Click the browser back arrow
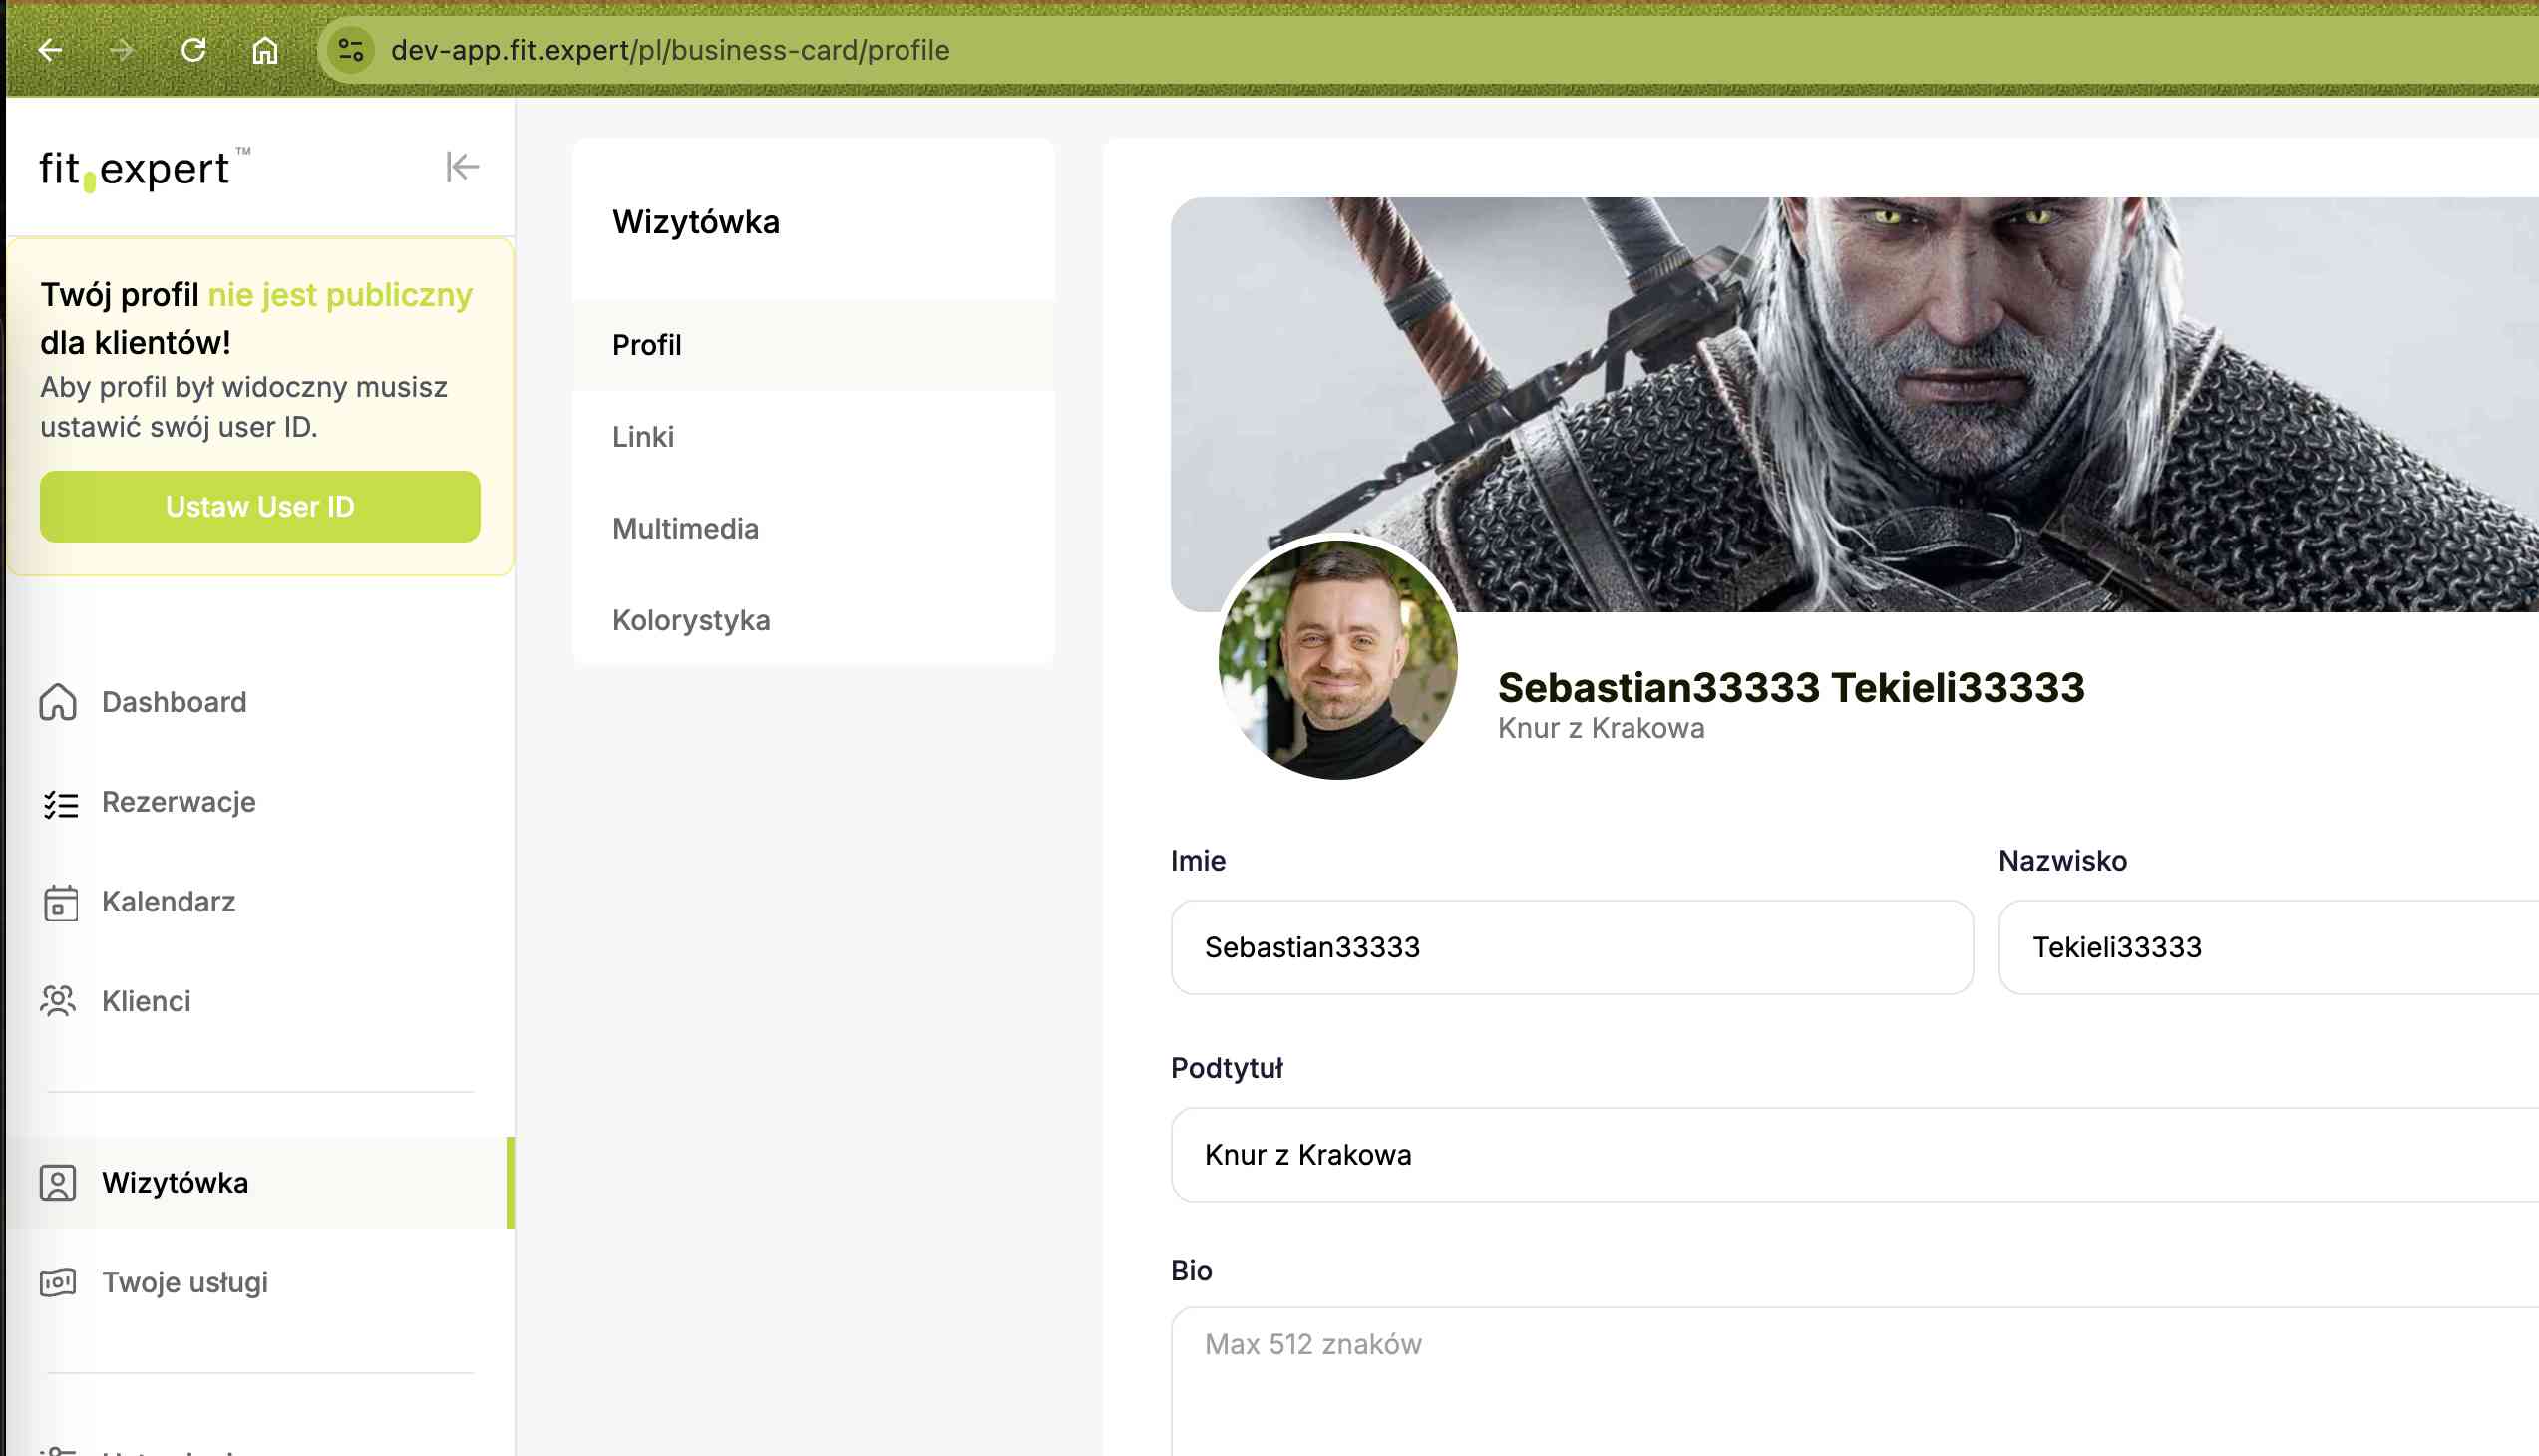The height and width of the screenshot is (1456, 2539). click(50, 49)
